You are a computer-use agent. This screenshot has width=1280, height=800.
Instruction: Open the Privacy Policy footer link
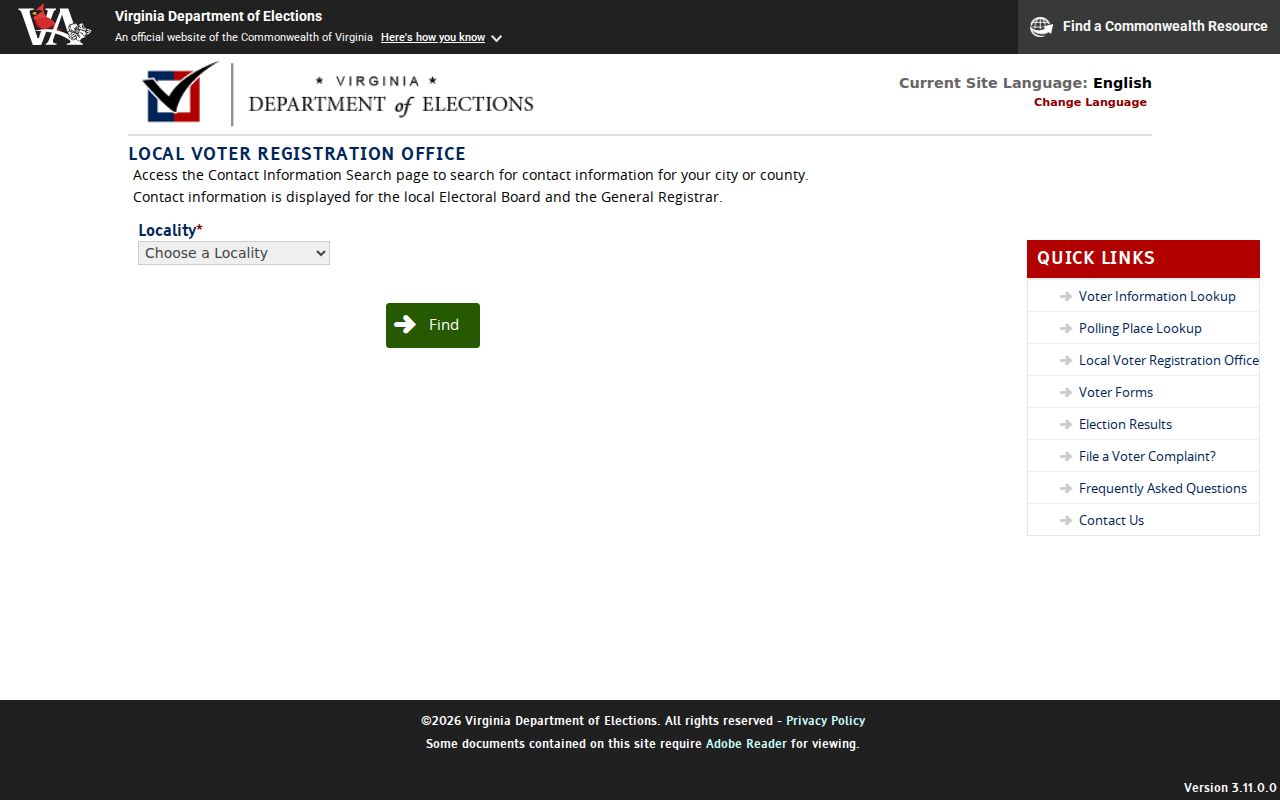(x=825, y=721)
